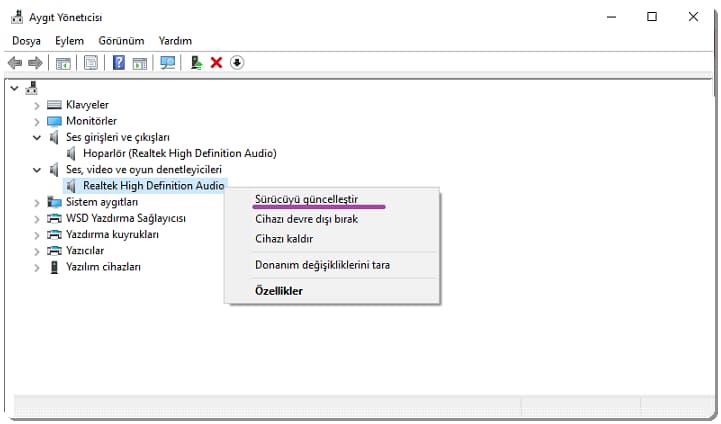Viewport: 721px width, 424px height.
Task: Click the Yazıcılar printer icon
Action: point(54,251)
